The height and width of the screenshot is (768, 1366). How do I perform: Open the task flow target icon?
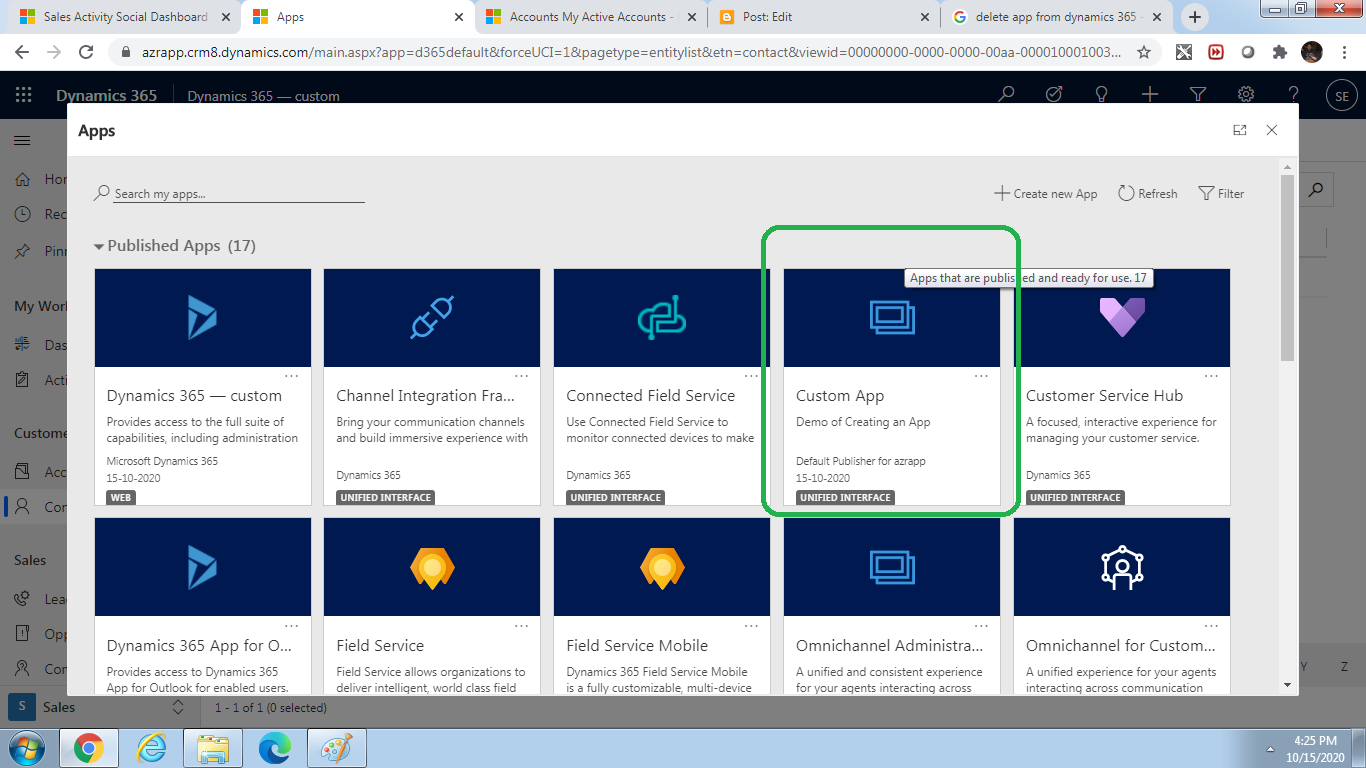1054,95
